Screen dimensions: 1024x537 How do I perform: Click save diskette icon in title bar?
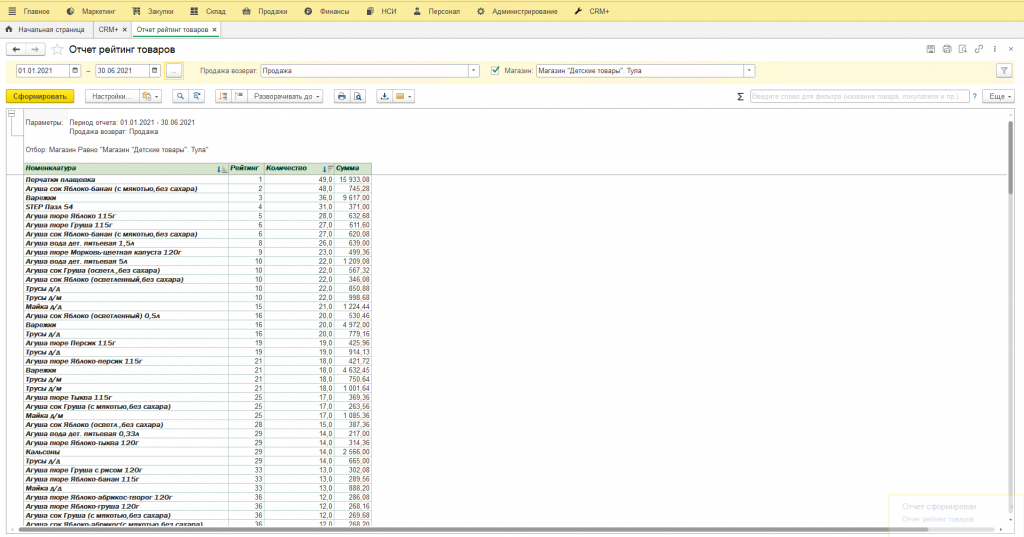pos(931,49)
